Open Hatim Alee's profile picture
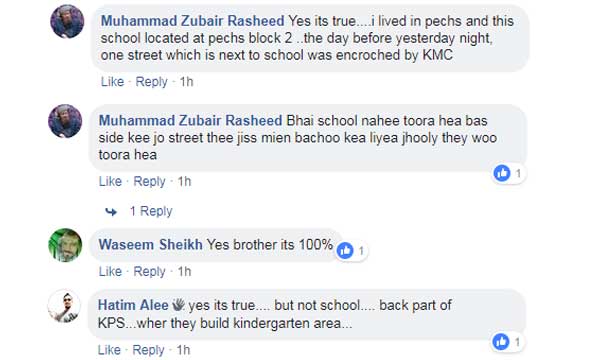The image size is (600, 360). 64,306
